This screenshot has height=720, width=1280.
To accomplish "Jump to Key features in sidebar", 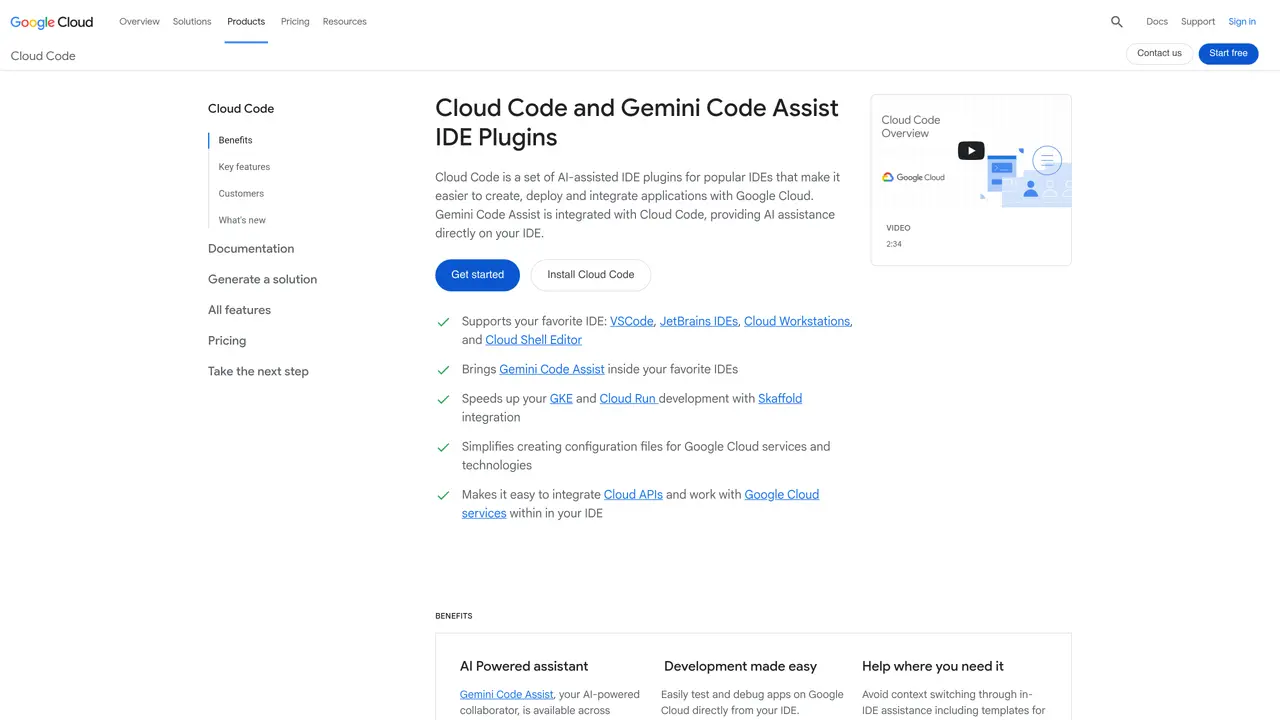I will click(x=245, y=167).
